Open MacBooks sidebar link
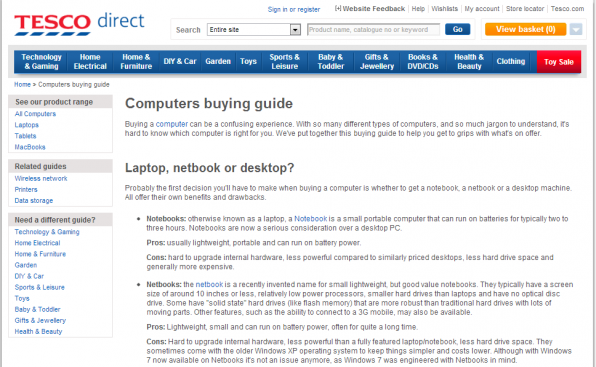596x367 pixels. click(x=30, y=147)
